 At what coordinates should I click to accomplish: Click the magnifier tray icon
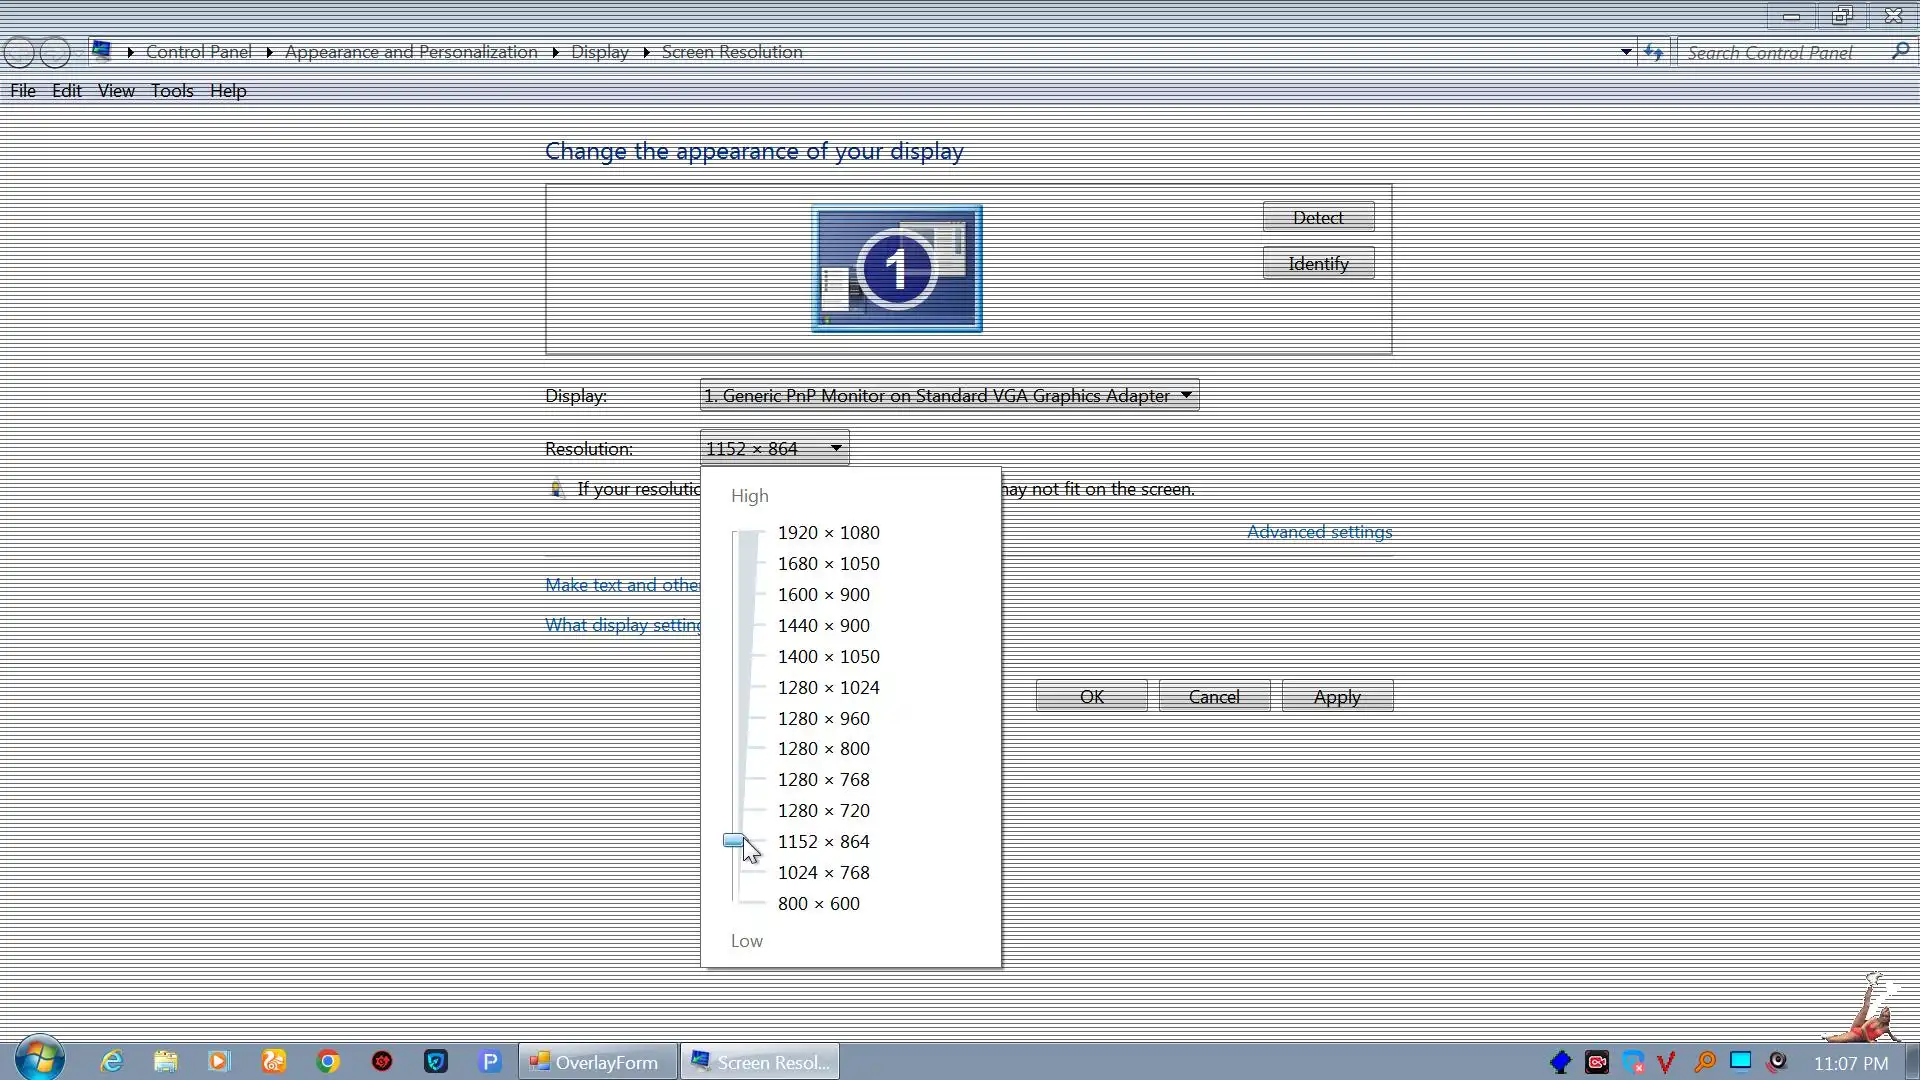[1705, 1062]
